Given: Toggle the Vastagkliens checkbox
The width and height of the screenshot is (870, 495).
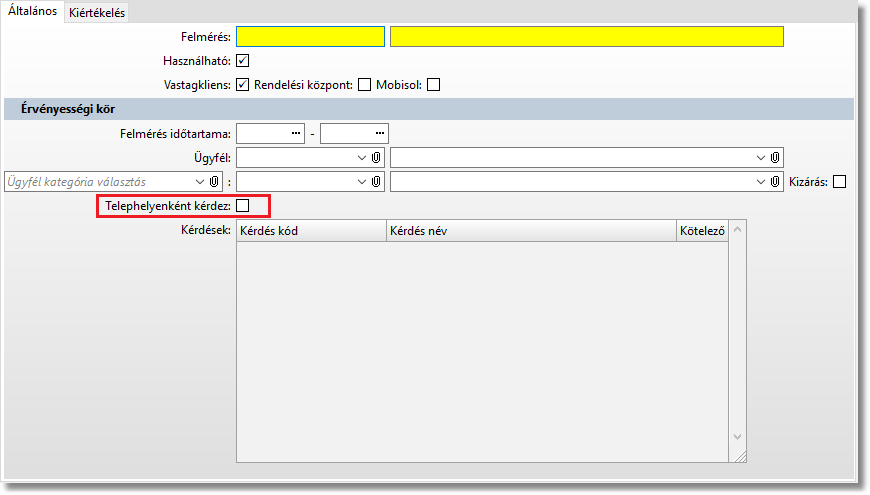Looking at the screenshot, I should pos(242,85).
